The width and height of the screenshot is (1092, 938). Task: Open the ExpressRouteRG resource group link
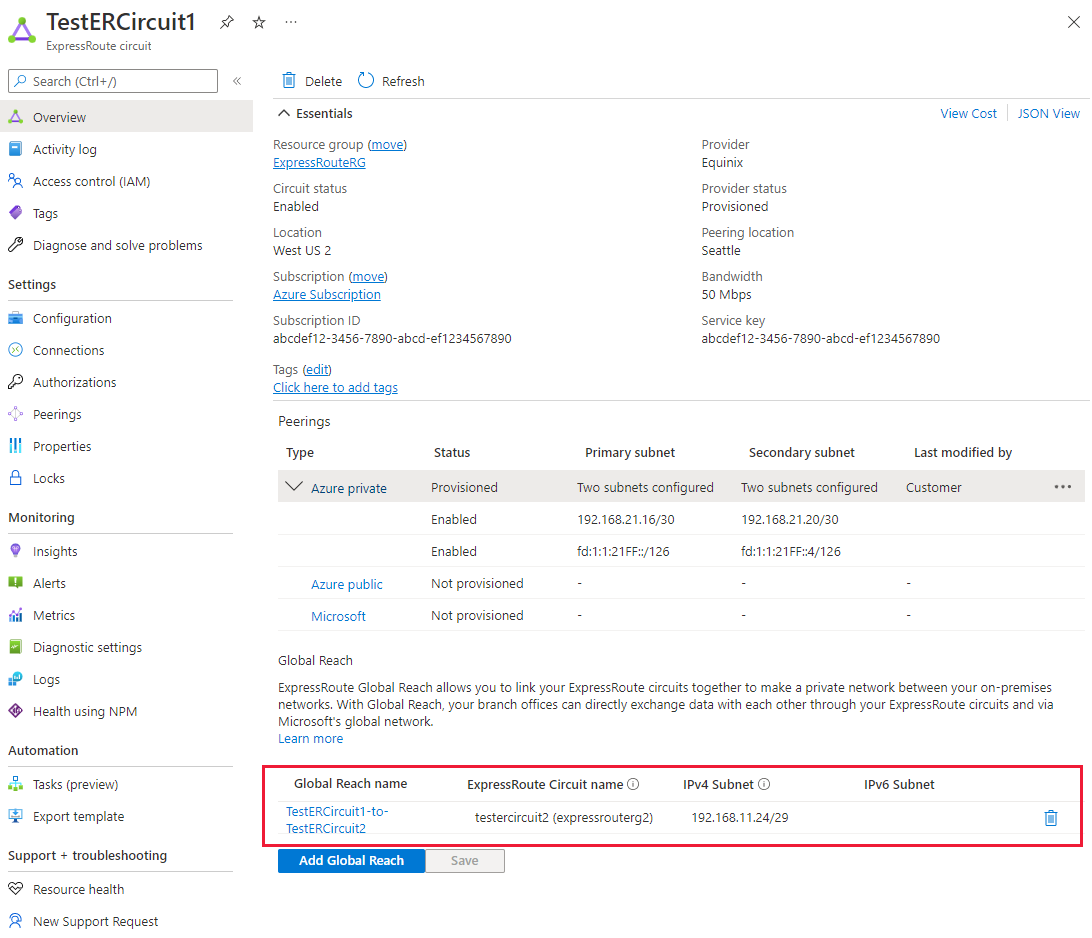pyautogui.click(x=318, y=162)
